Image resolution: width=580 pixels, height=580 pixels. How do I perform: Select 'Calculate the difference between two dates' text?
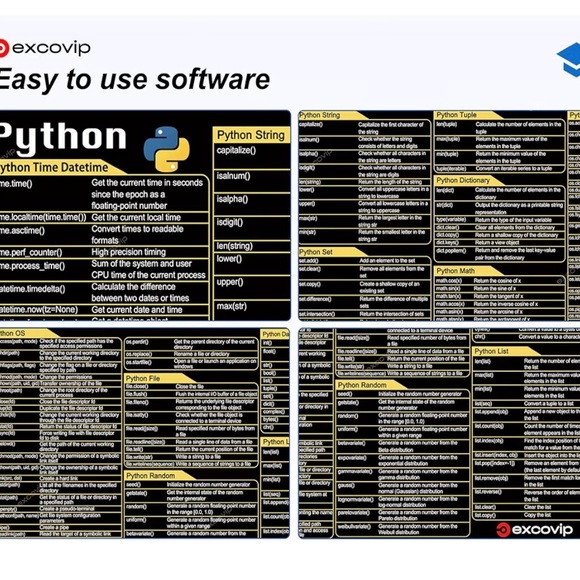[140, 292]
